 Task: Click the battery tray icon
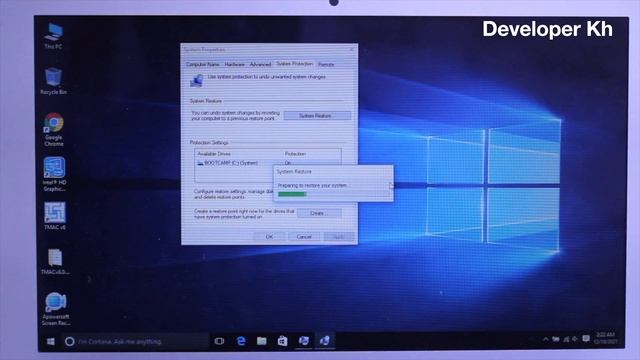[x=556, y=339]
